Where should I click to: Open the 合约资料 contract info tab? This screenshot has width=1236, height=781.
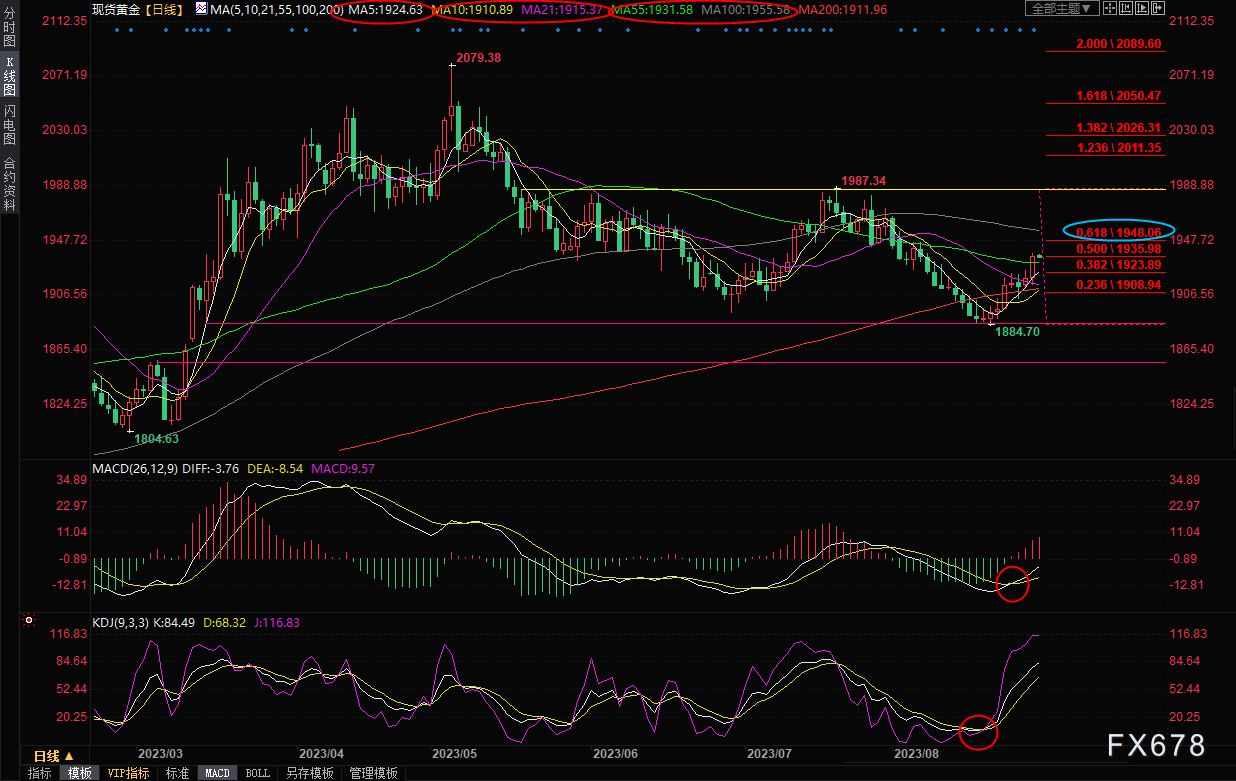click(9, 184)
